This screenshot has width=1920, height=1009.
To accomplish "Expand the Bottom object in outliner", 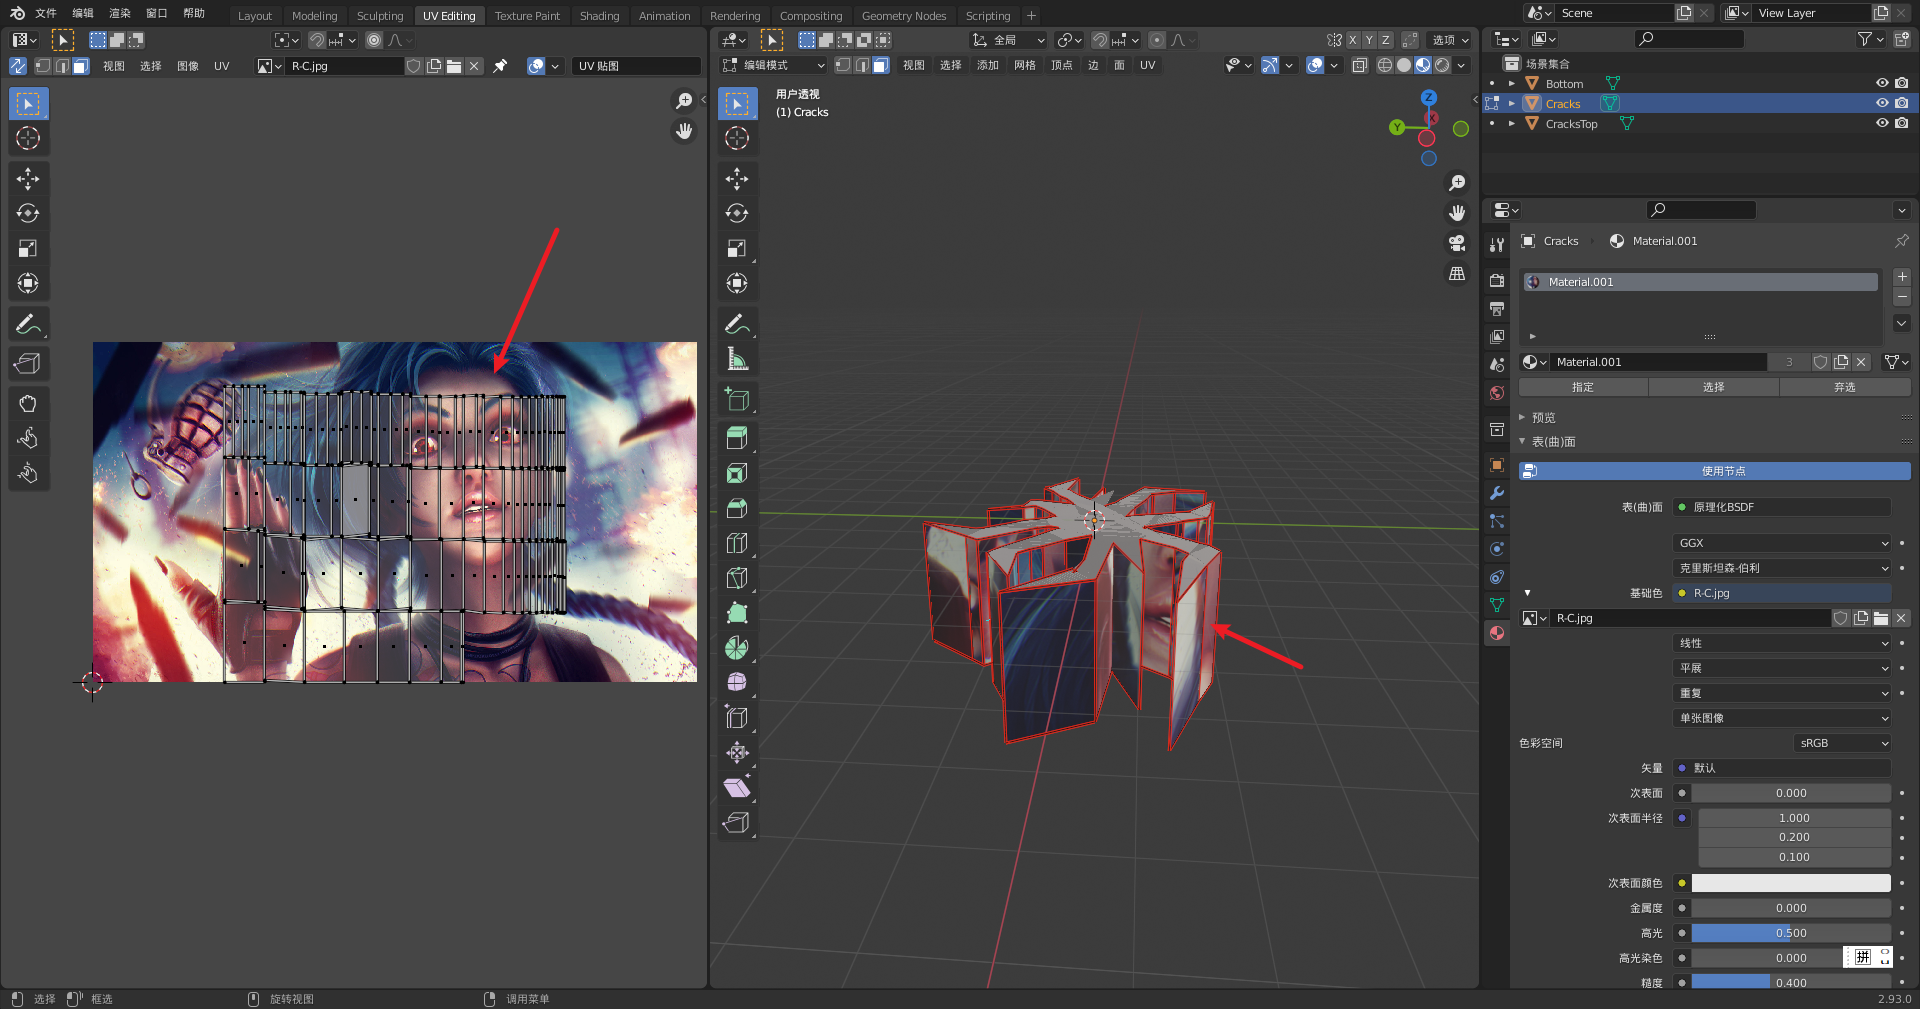I will click(x=1512, y=84).
